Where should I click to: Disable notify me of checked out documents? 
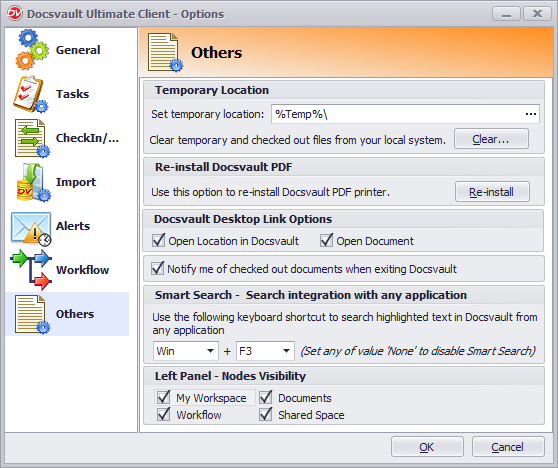click(x=157, y=268)
